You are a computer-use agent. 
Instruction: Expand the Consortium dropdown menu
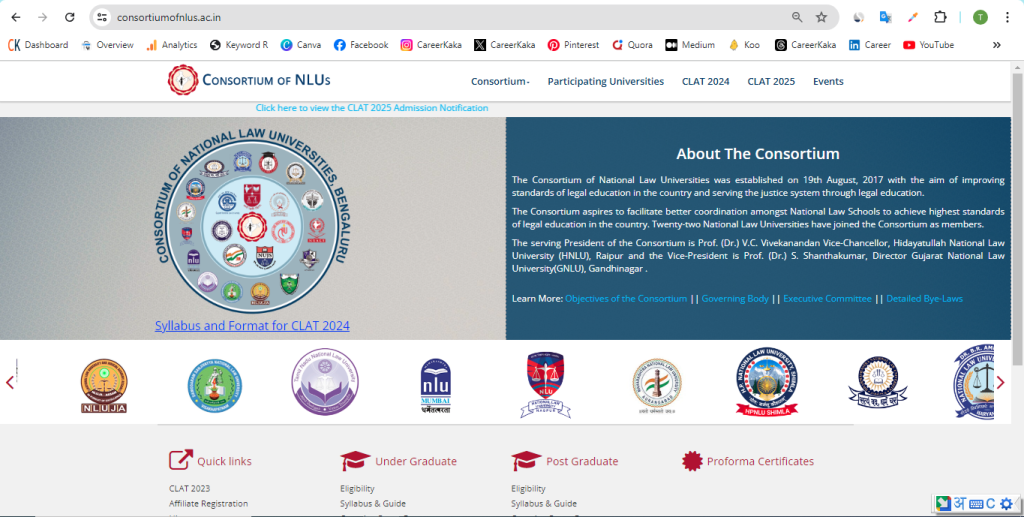coord(500,81)
